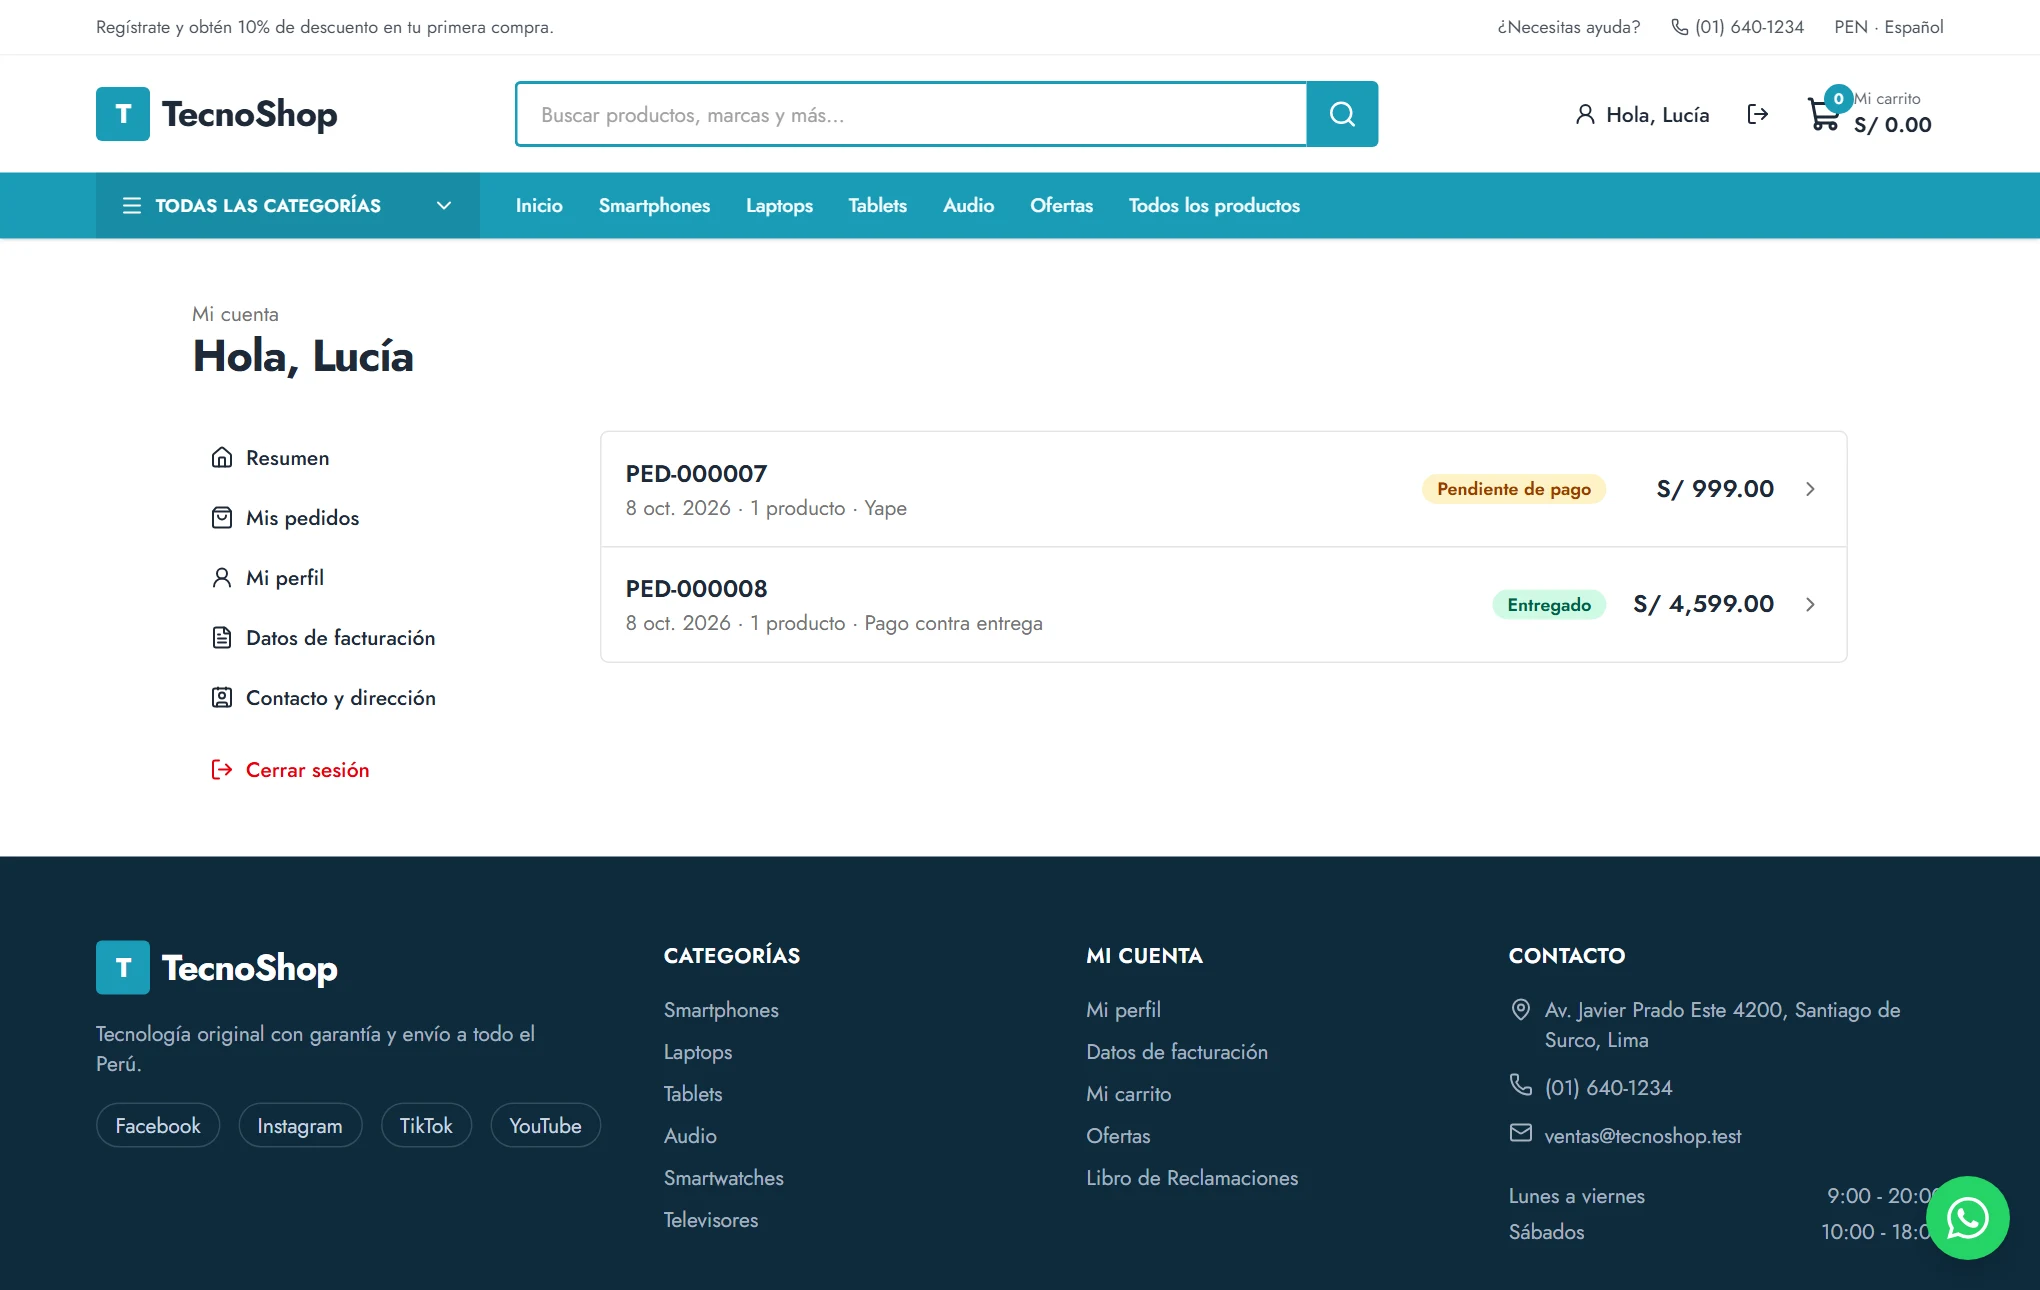Click the TecnoShop logo in header
Image resolution: width=2040 pixels, height=1290 pixels.
[x=217, y=114]
